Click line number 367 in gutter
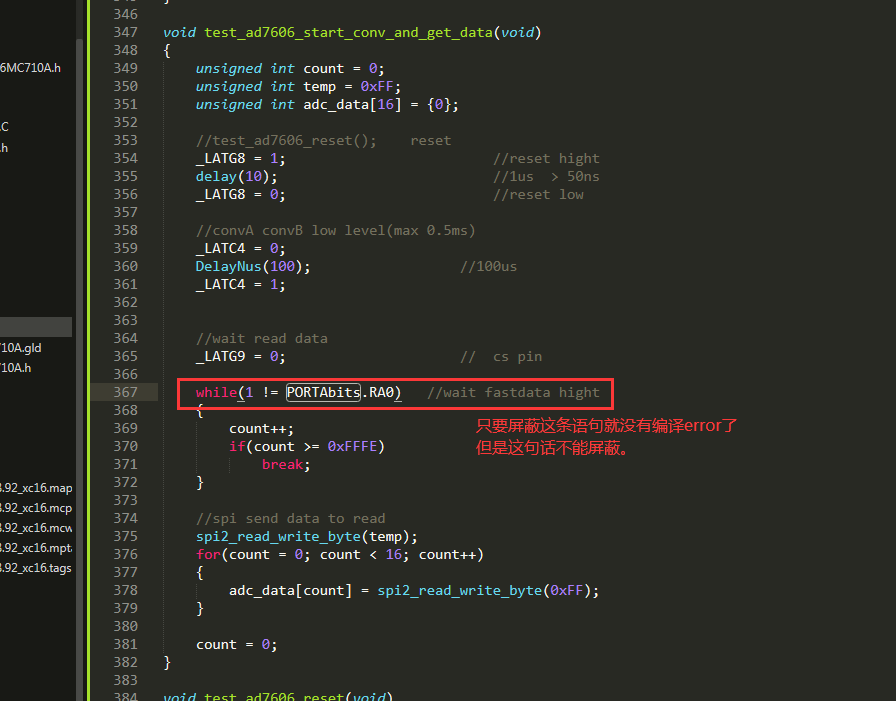The width and height of the screenshot is (896, 701). click(x=125, y=392)
